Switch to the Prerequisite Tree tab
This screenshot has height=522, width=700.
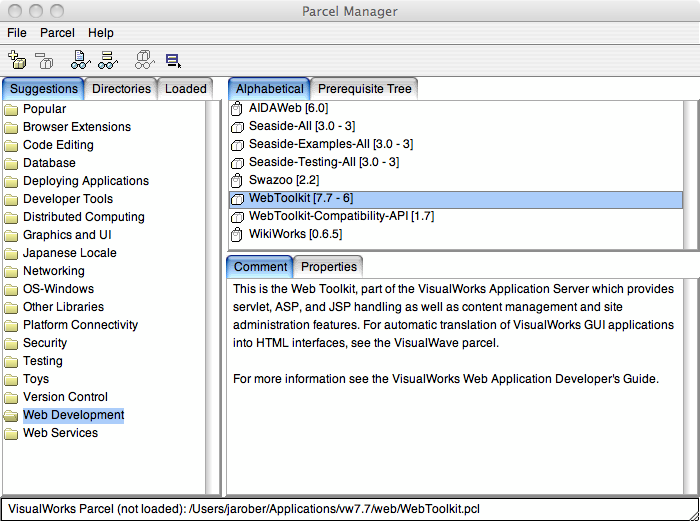(x=364, y=89)
